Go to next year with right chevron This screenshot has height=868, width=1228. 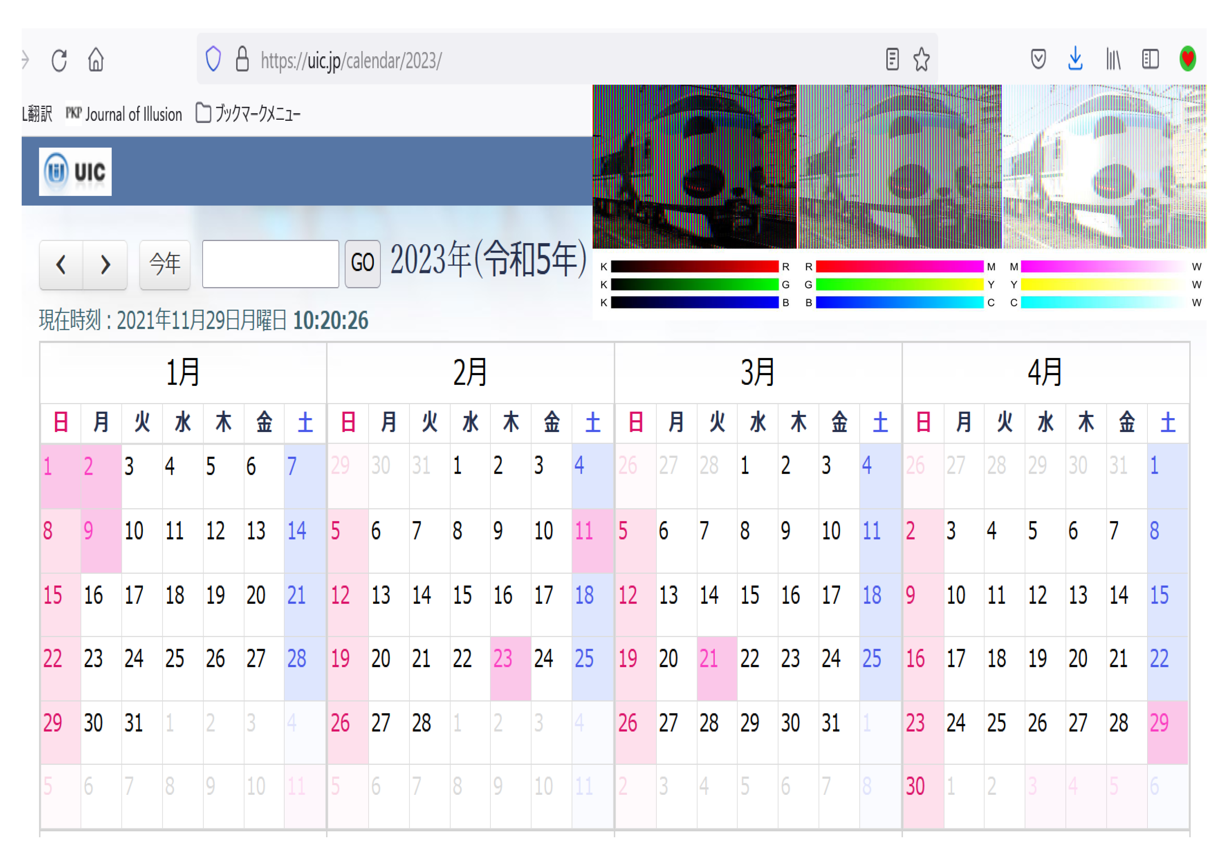click(x=105, y=264)
